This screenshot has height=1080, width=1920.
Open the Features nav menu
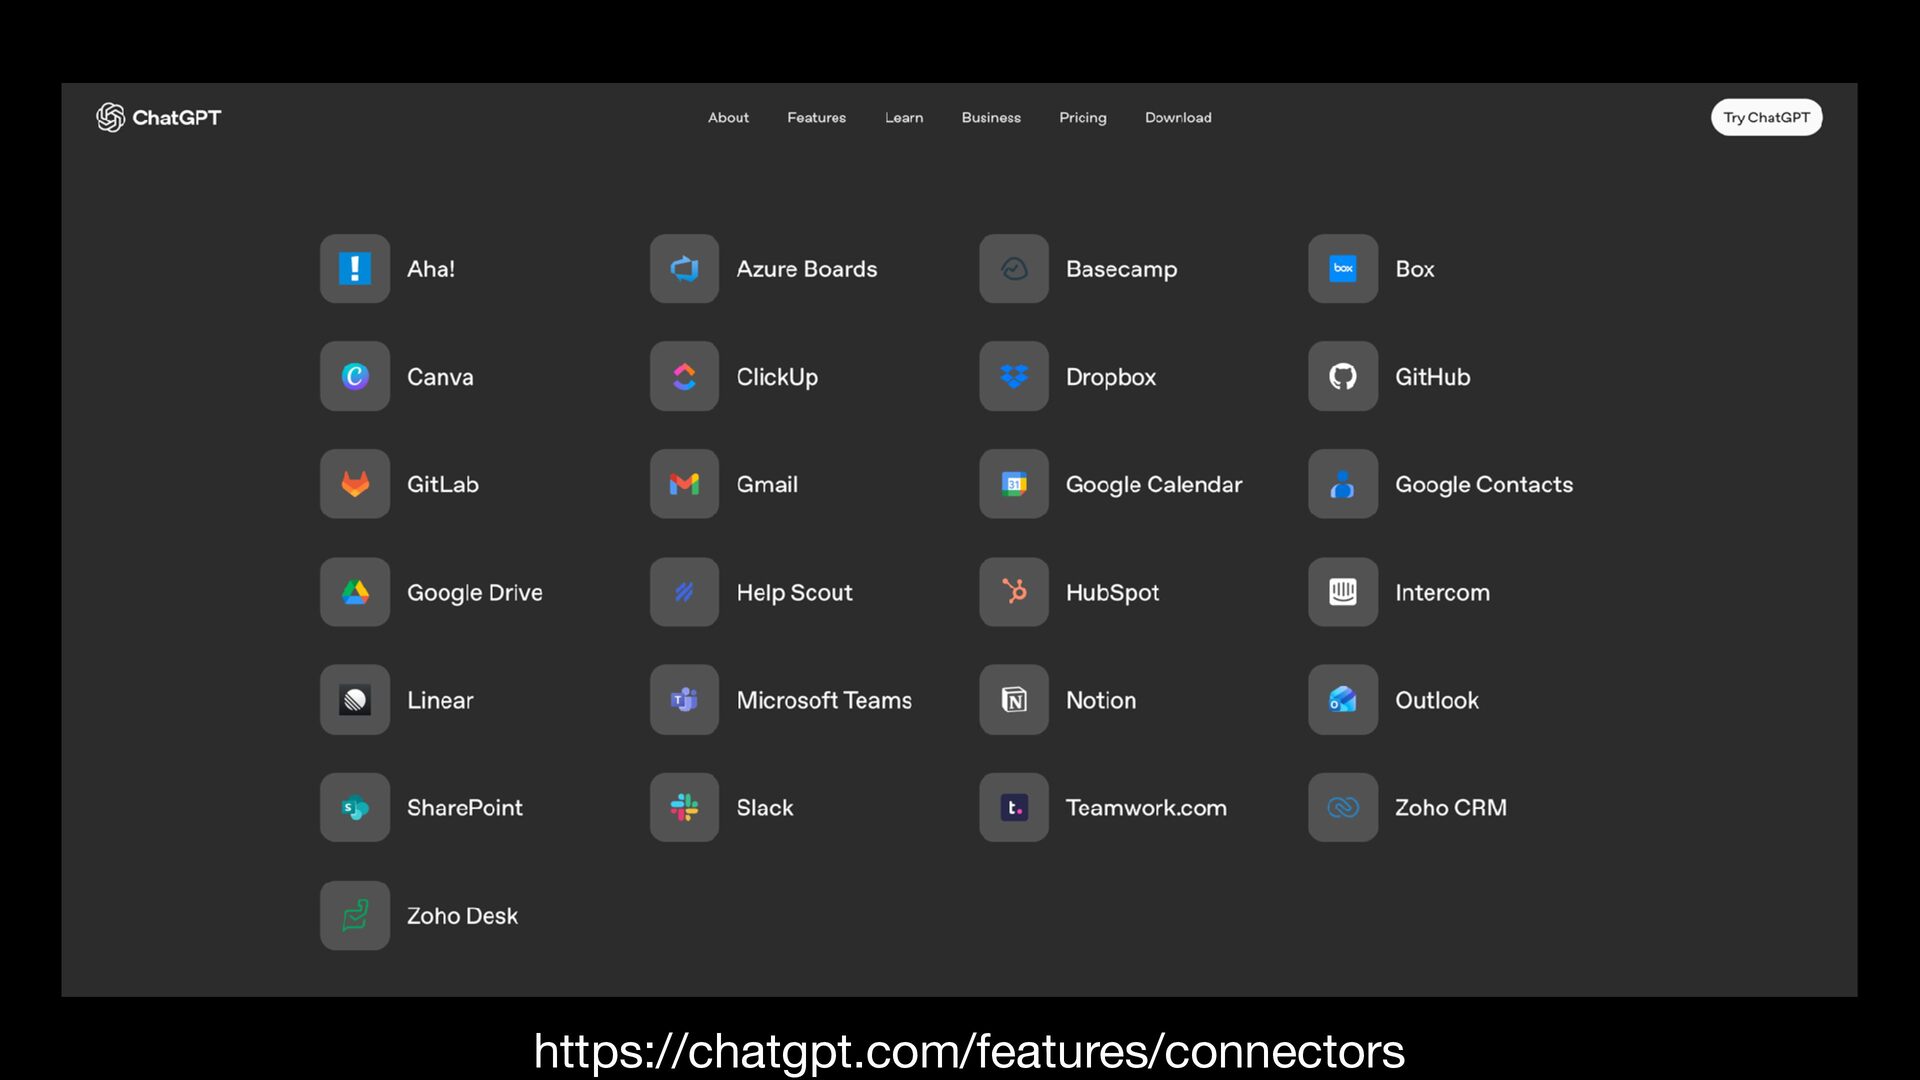click(x=816, y=118)
